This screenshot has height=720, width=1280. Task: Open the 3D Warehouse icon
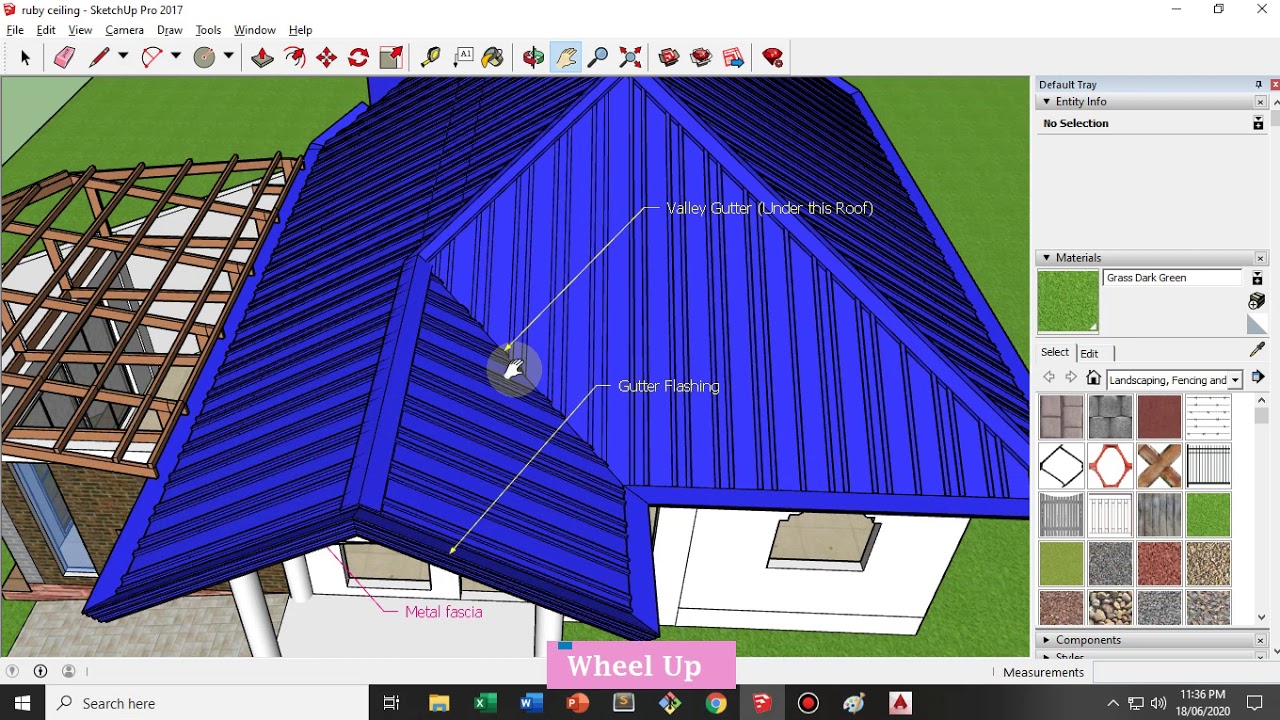coord(669,58)
